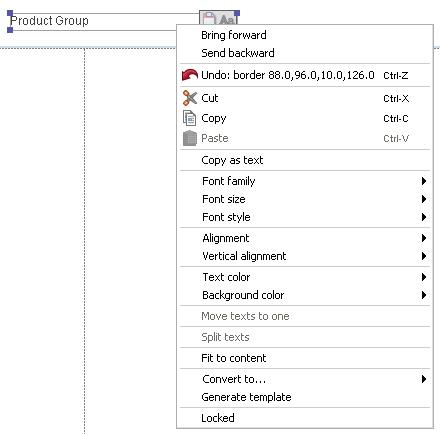Expand the Font family submenu arrow
Image resolution: width=440 pixels, height=434 pixels.
tap(424, 181)
